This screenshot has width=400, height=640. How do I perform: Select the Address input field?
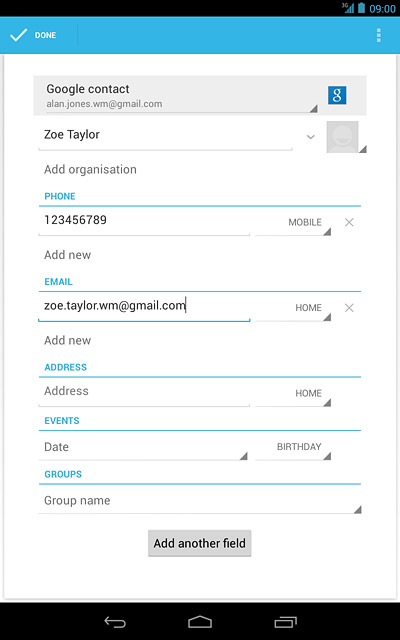[x=144, y=392]
